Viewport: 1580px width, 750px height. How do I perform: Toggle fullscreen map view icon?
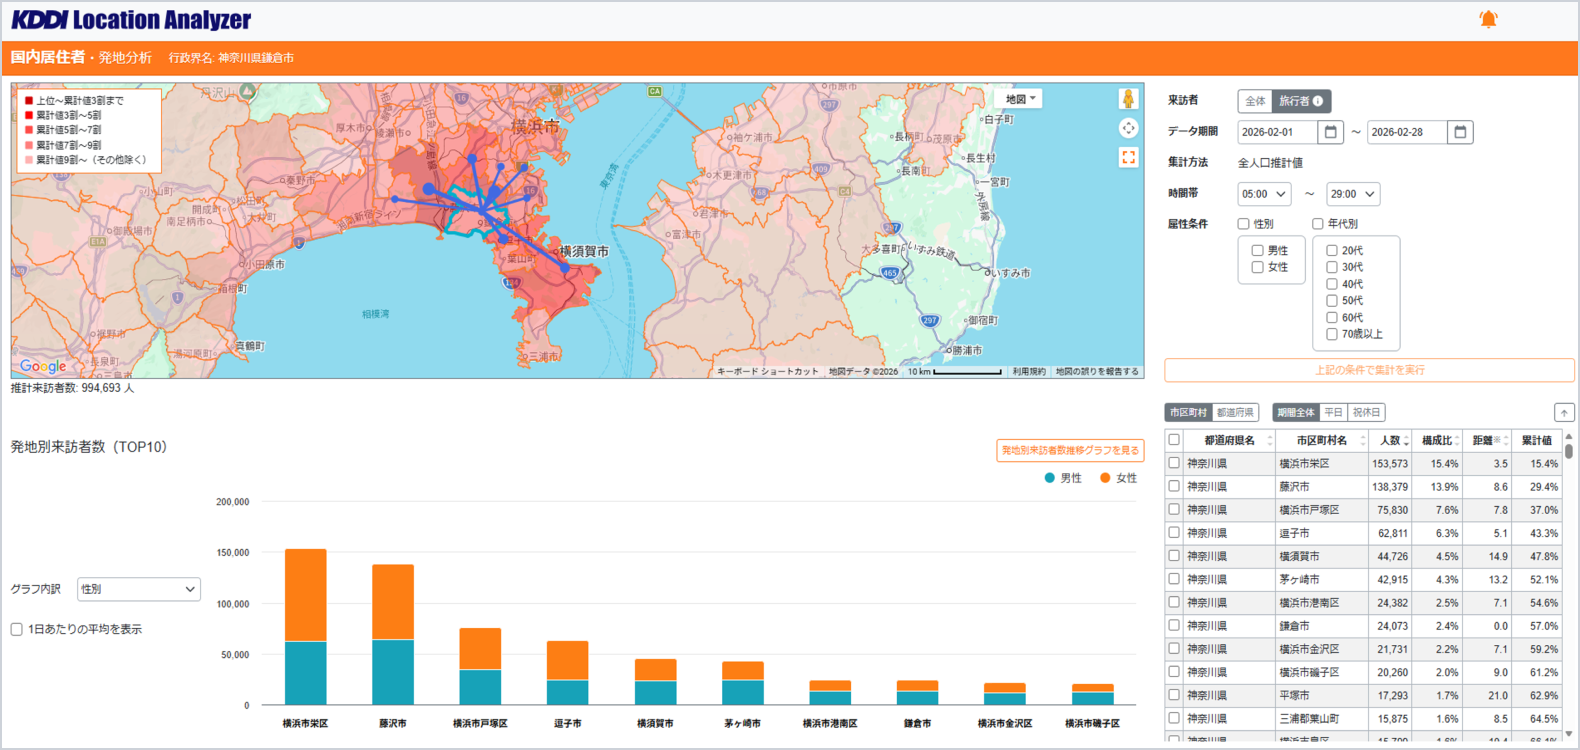[1128, 158]
